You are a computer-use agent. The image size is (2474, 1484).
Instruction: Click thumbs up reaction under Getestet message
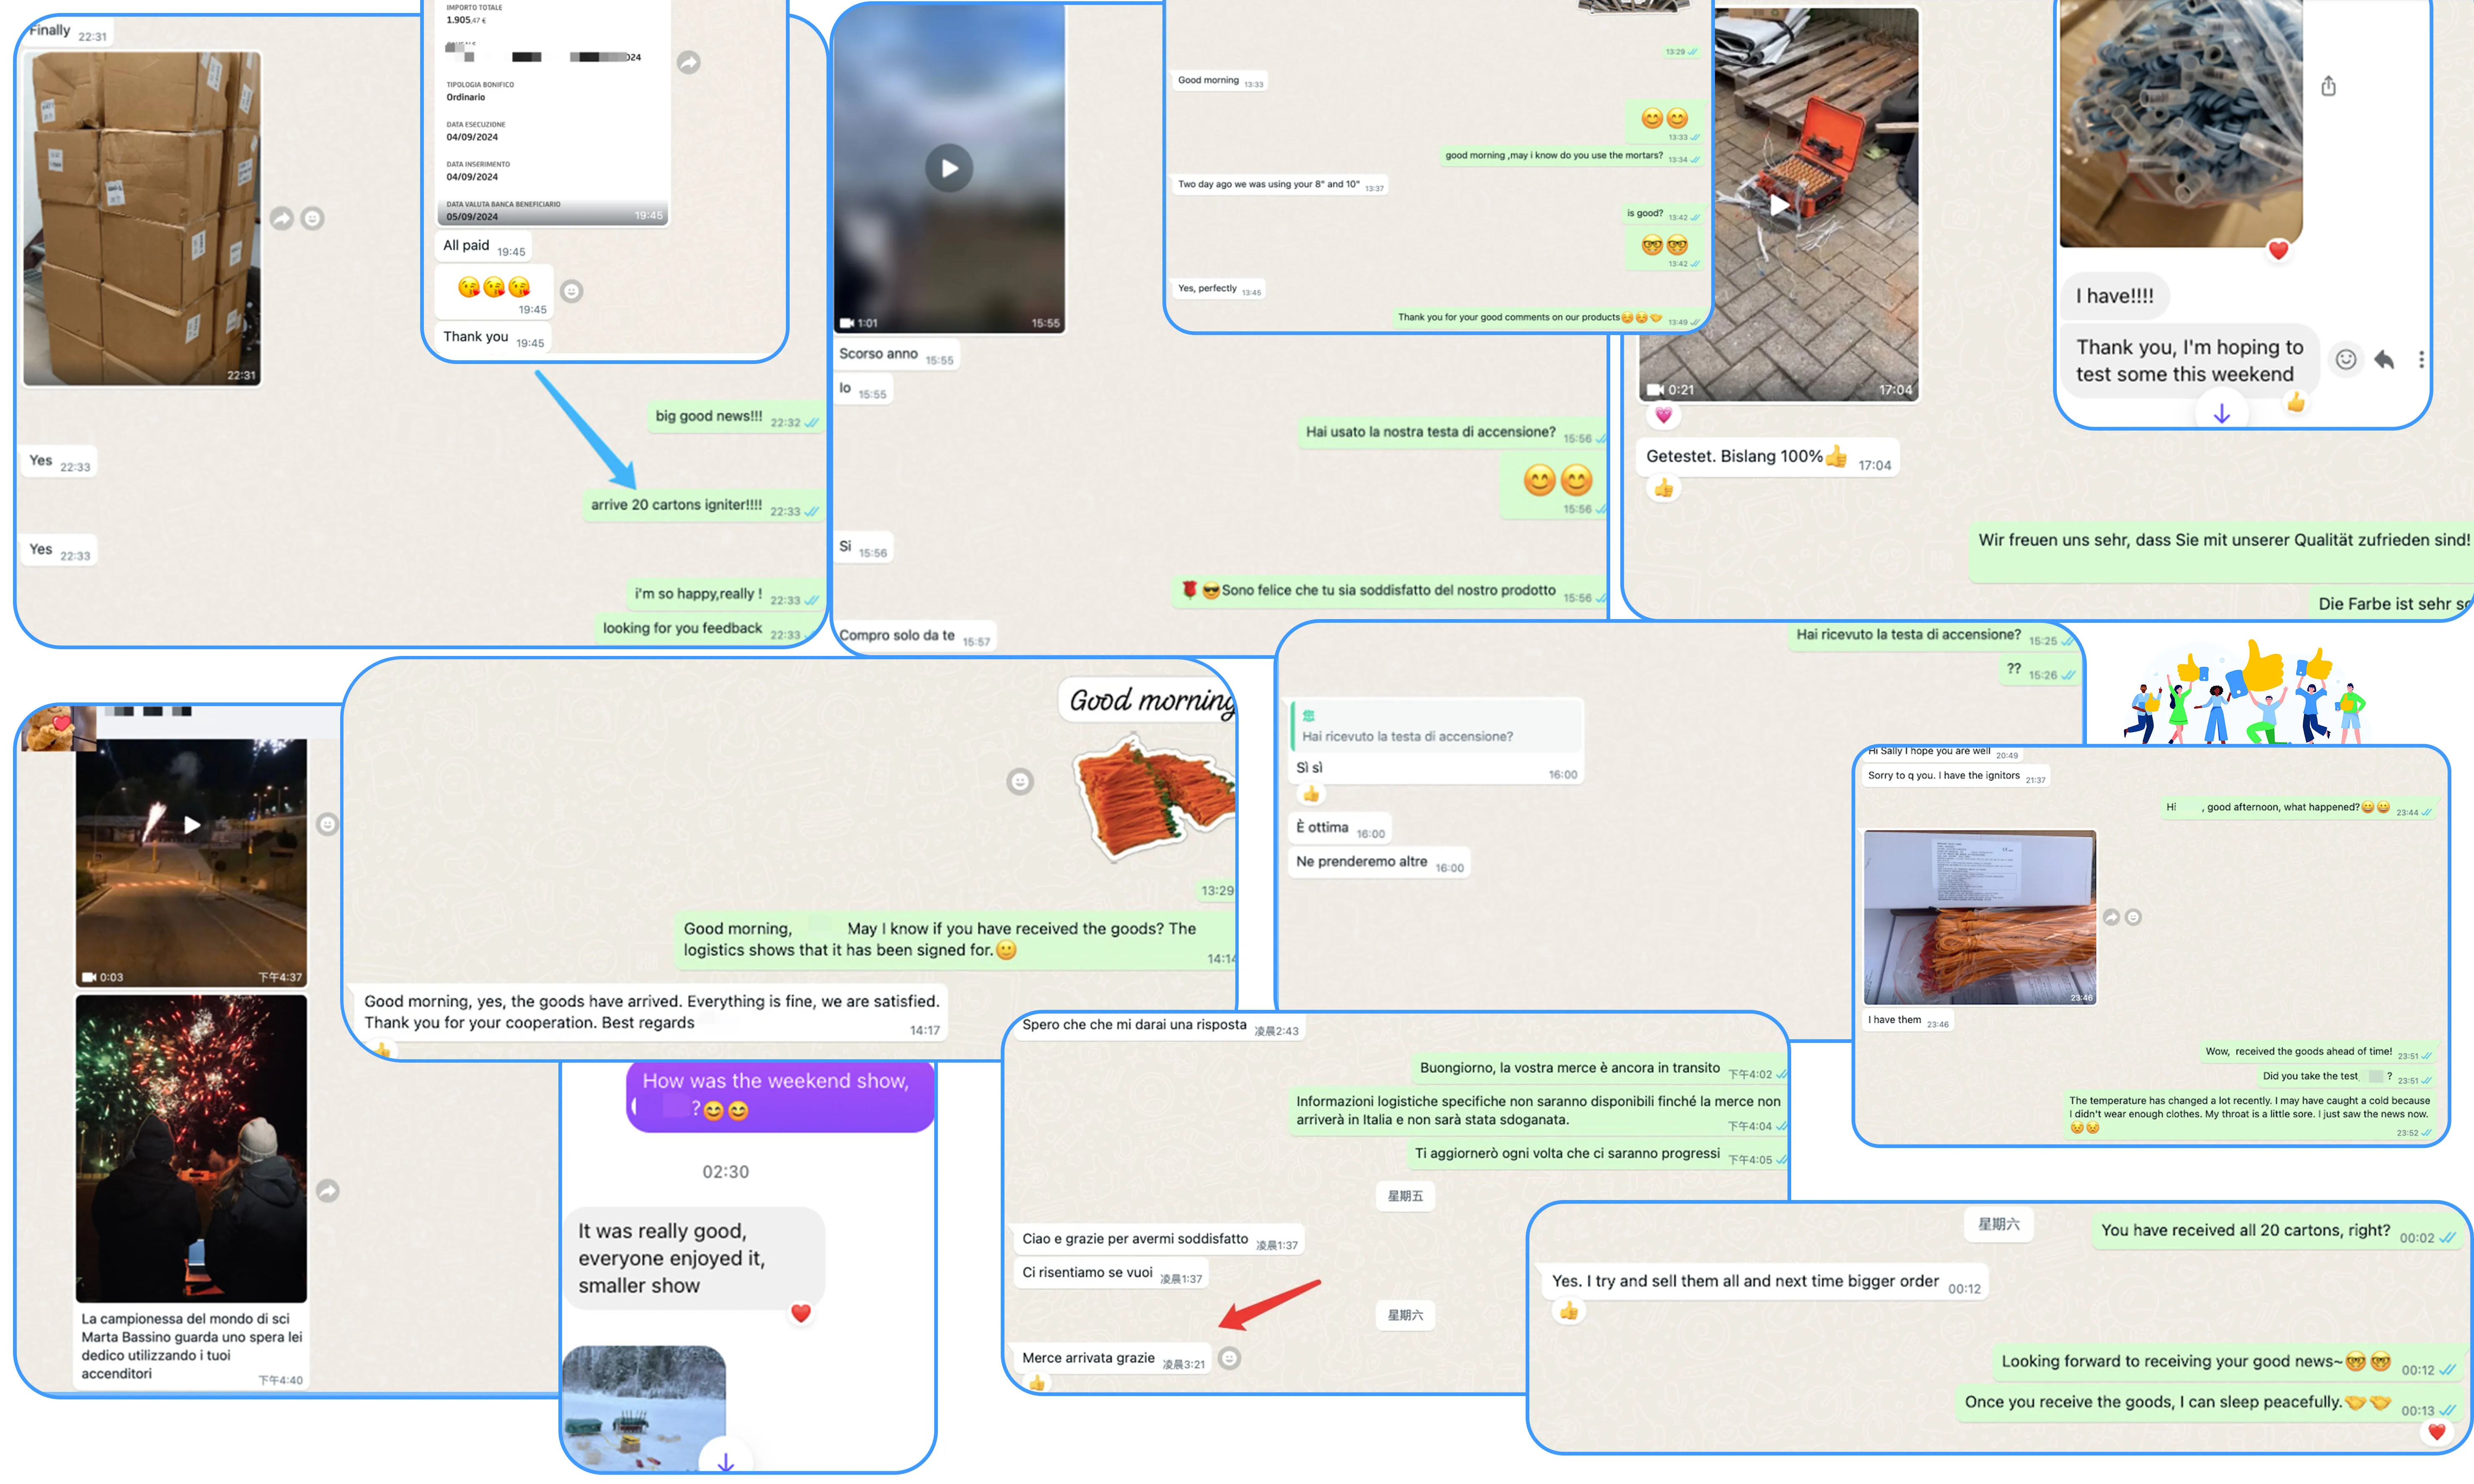click(x=1663, y=488)
